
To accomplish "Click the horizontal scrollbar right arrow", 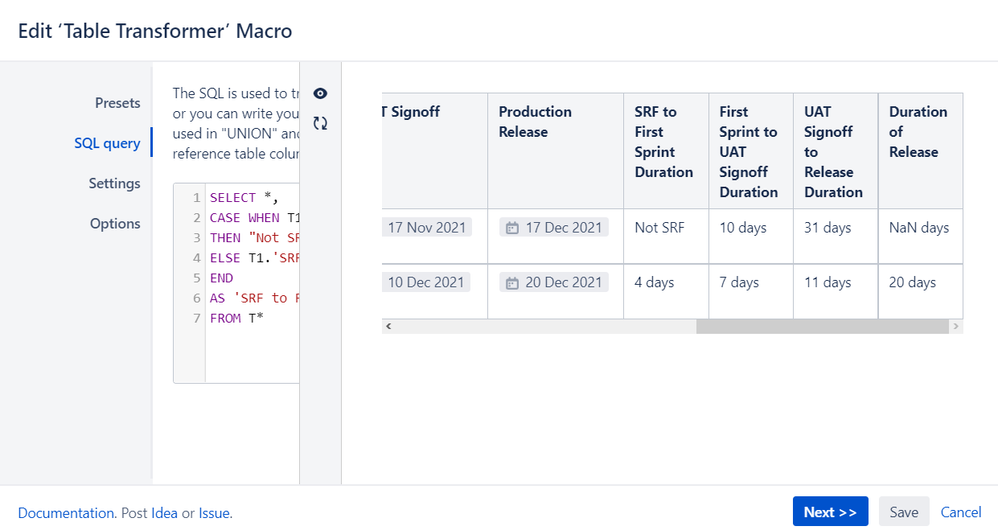I will click(956, 326).
